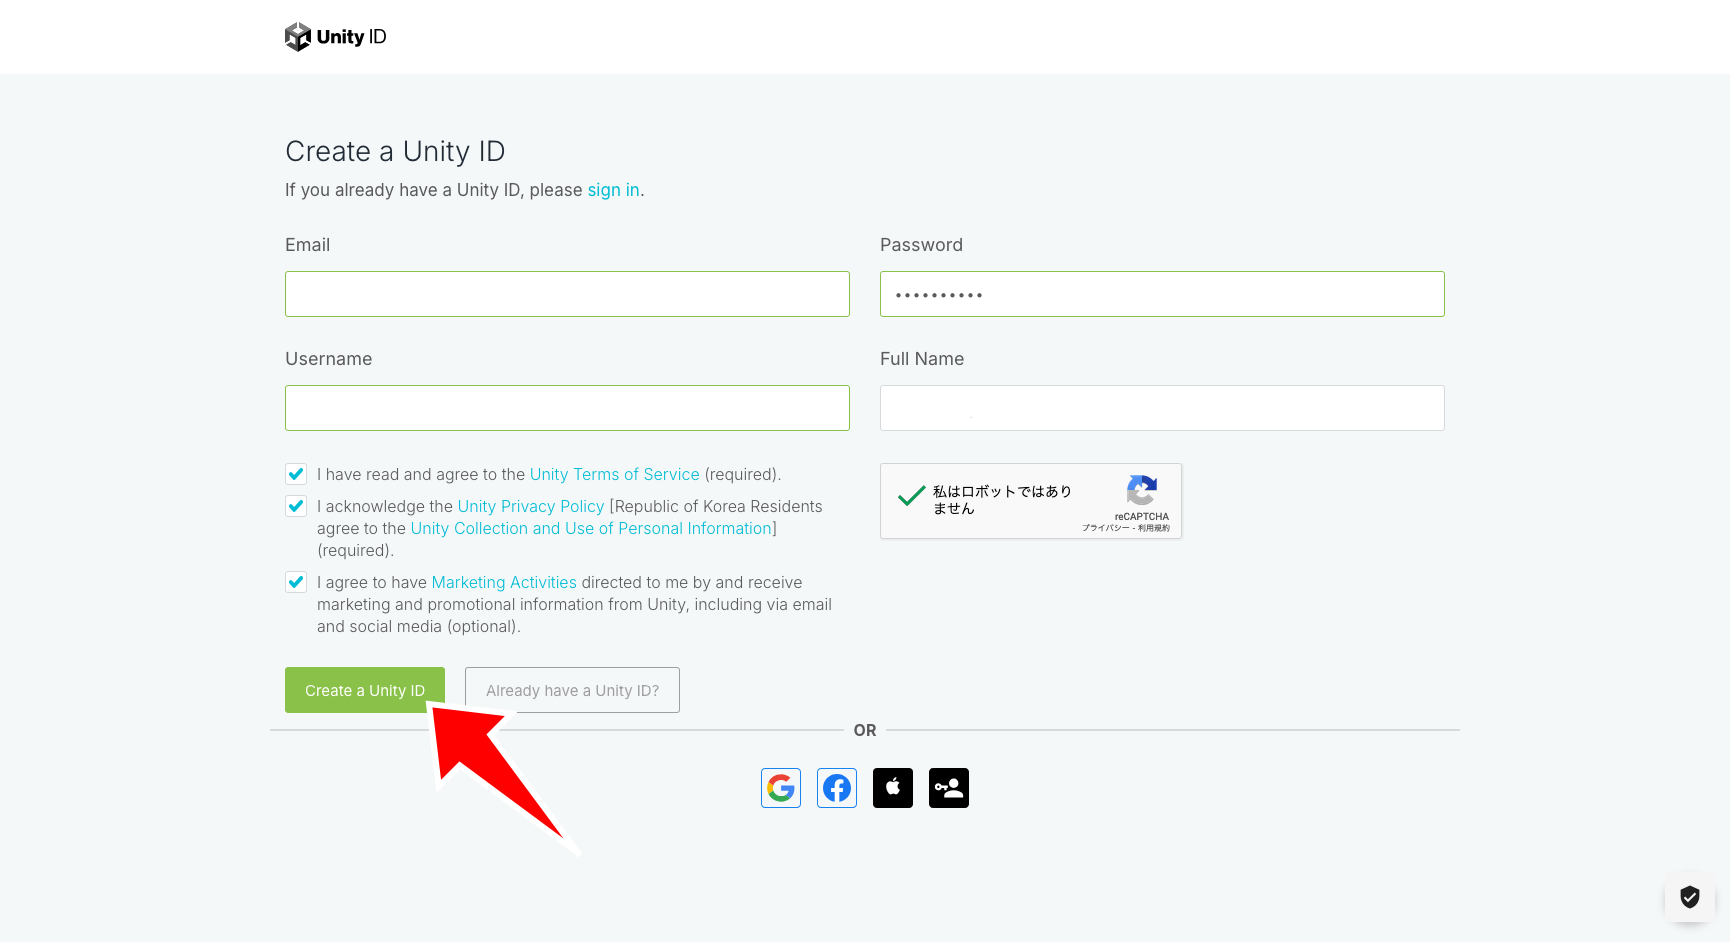1730x942 pixels.
Task: Open Unity Collection and Use of Personal Information
Action: (x=591, y=529)
